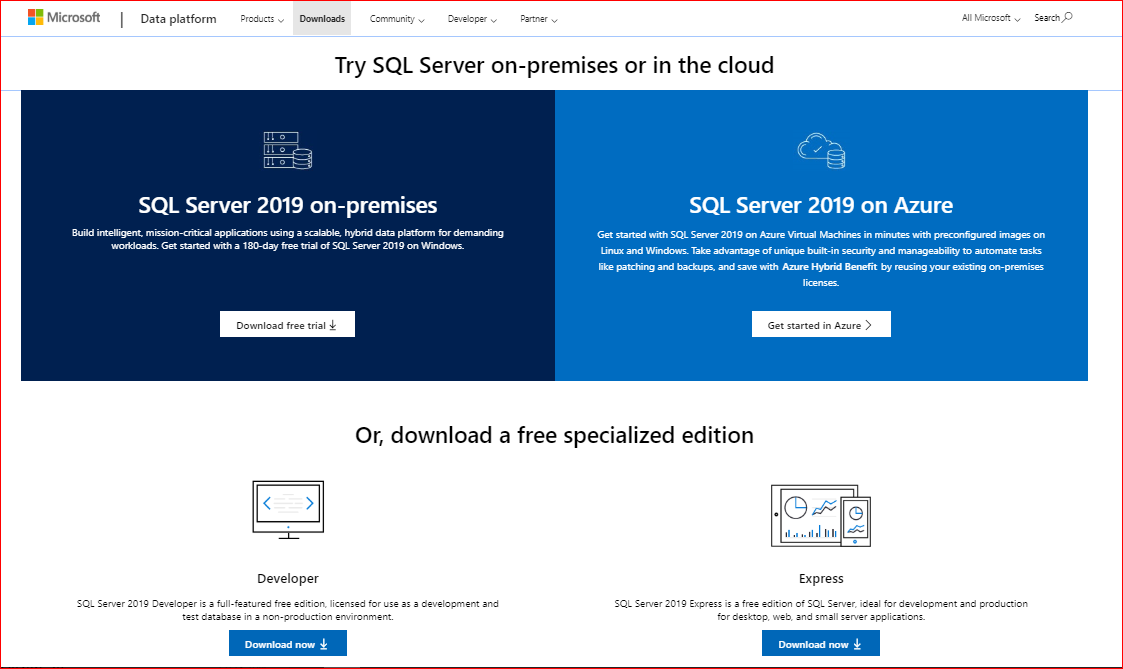
Task: Click the SQL Server 2019 Express description text
Action: point(821,610)
